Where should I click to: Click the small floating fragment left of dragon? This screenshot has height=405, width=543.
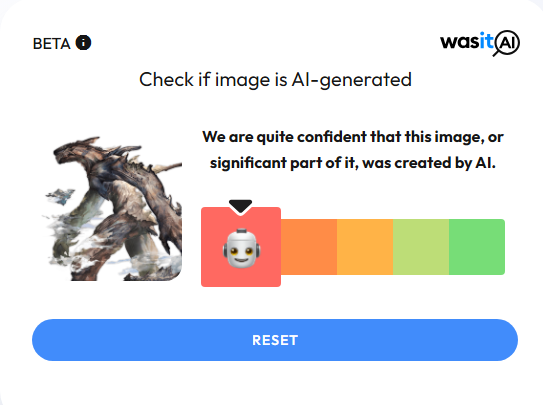point(60,196)
